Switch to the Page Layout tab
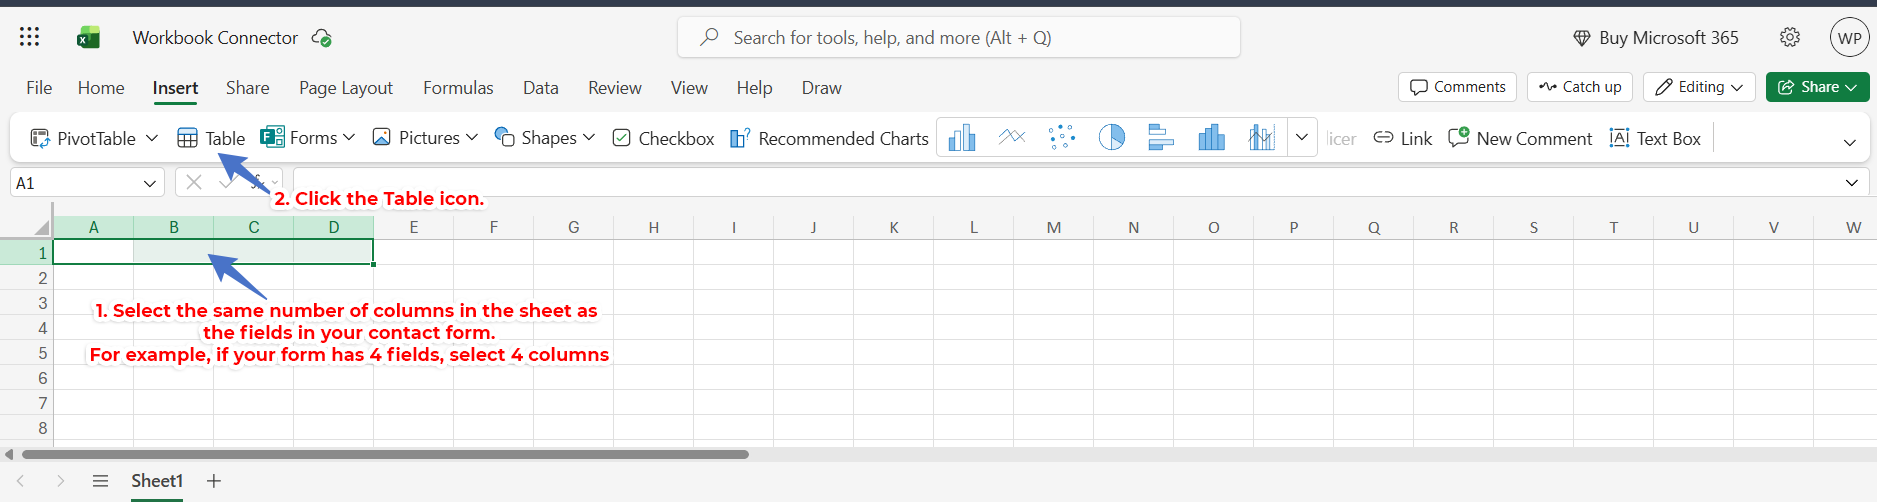This screenshot has width=1877, height=502. (x=346, y=88)
